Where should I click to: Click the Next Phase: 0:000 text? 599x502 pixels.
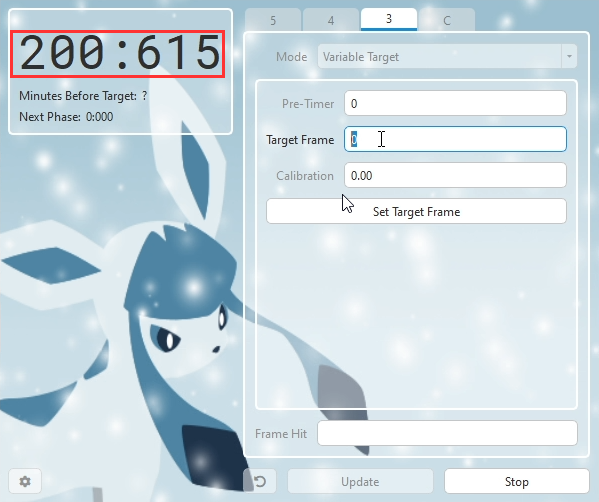point(66,117)
